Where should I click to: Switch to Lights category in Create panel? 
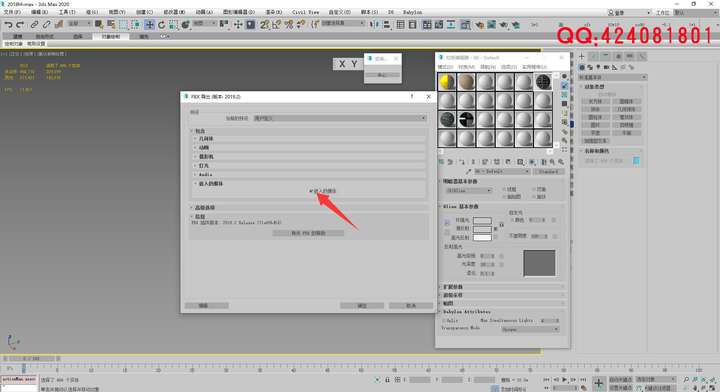pos(598,67)
